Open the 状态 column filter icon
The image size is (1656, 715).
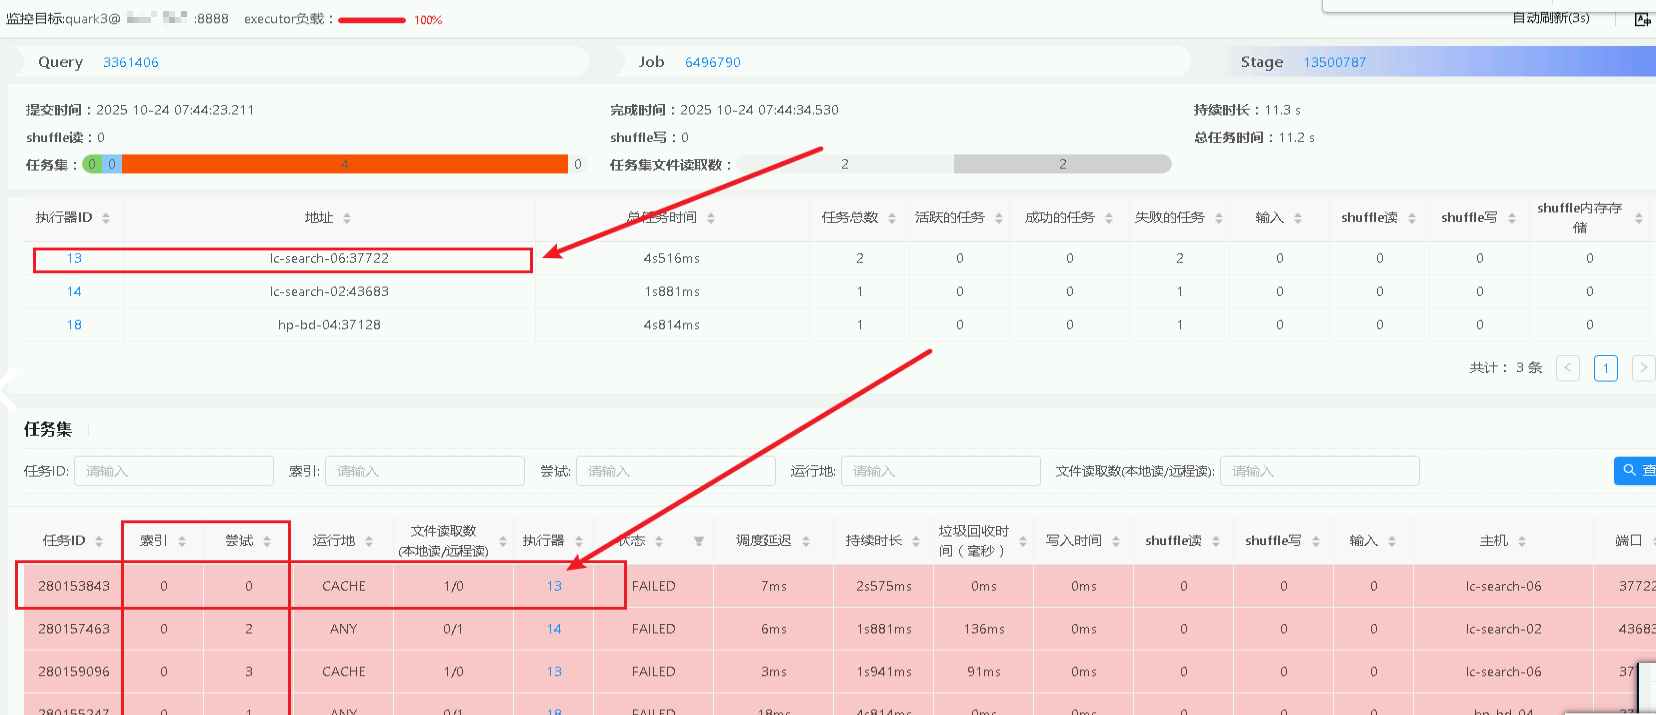click(699, 541)
